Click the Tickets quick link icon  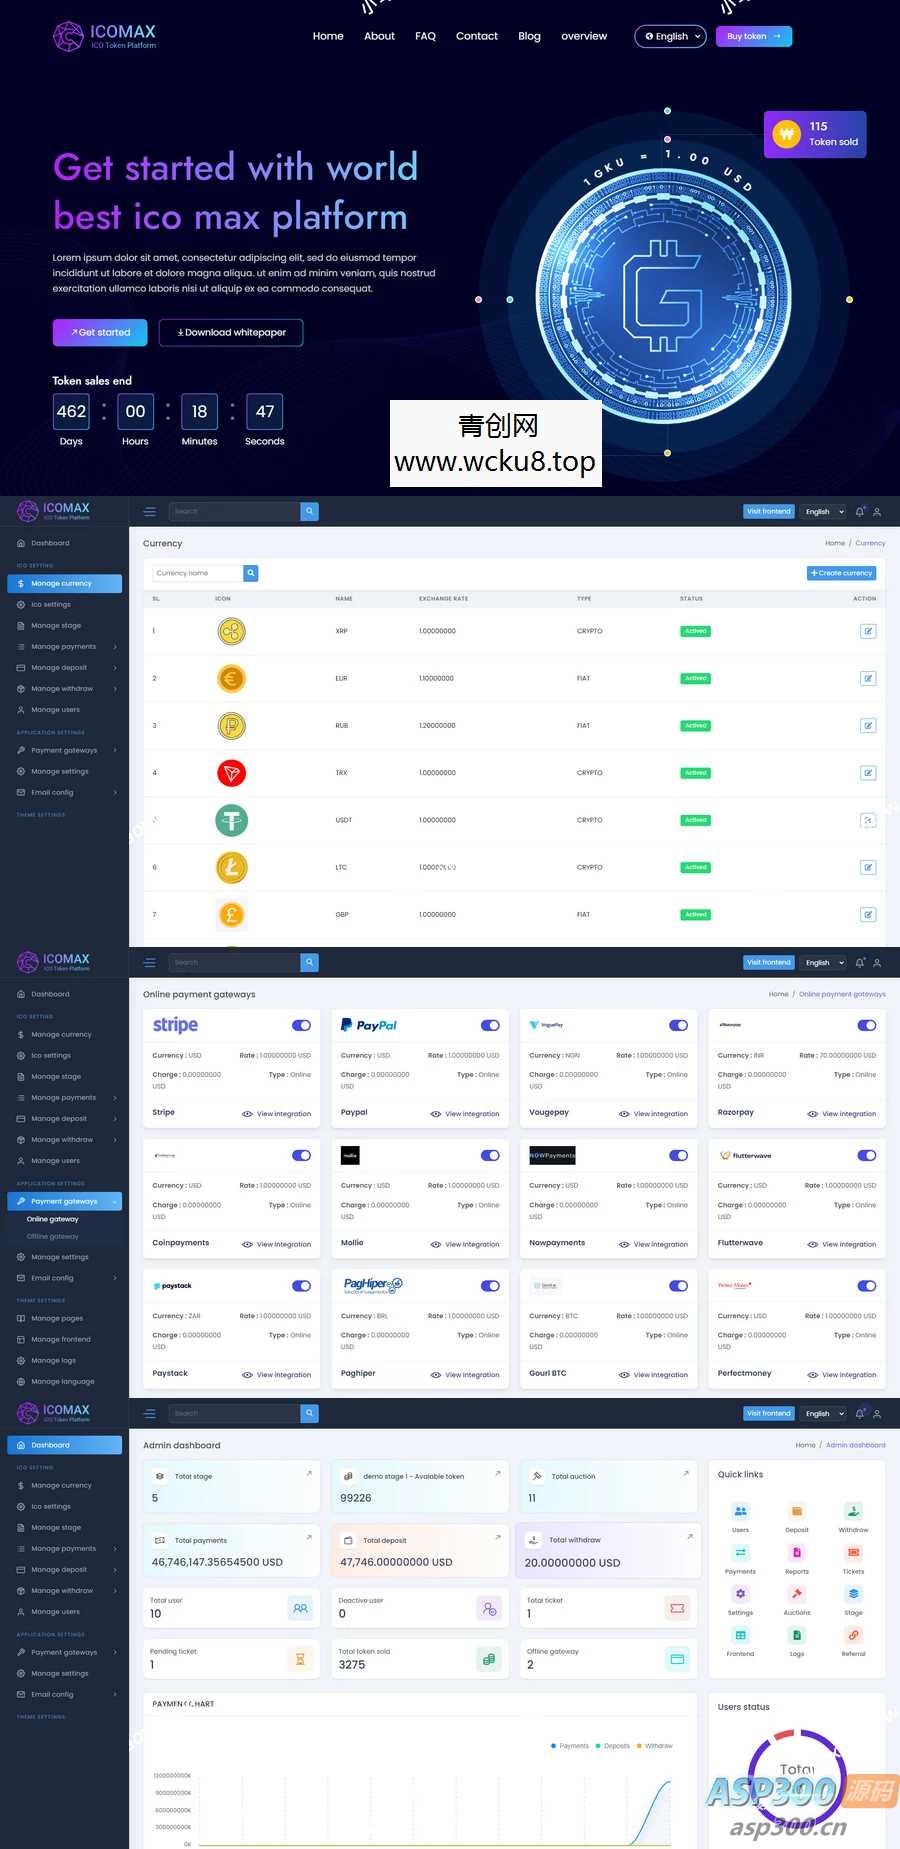click(853, 1553)
